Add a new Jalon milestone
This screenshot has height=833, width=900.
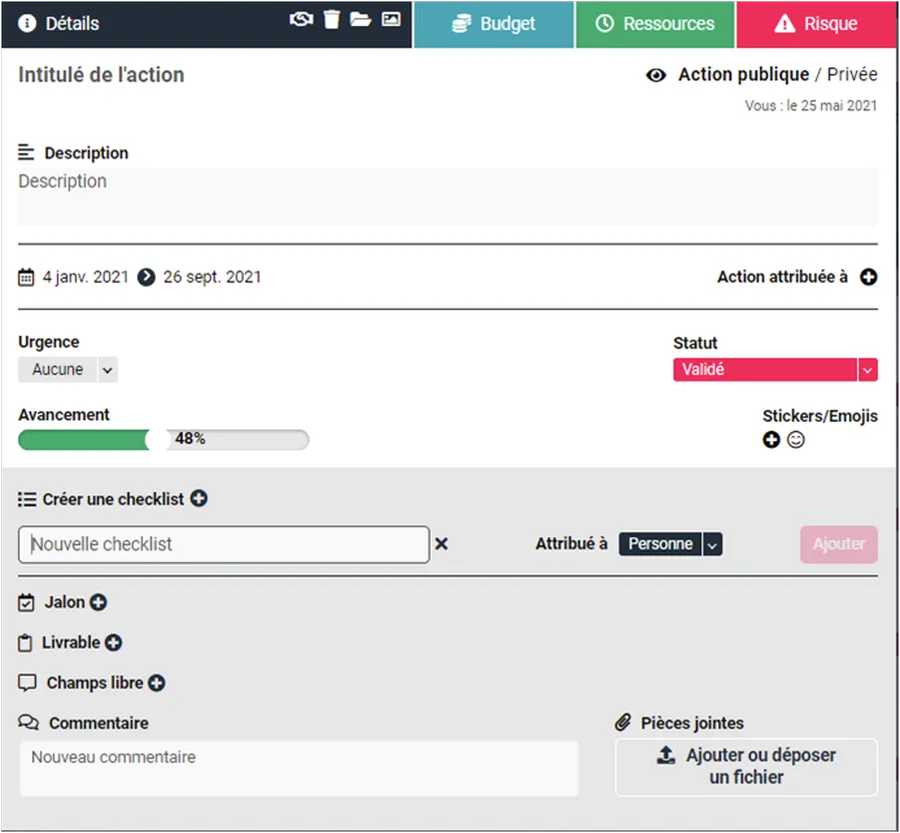click(98, 603)
